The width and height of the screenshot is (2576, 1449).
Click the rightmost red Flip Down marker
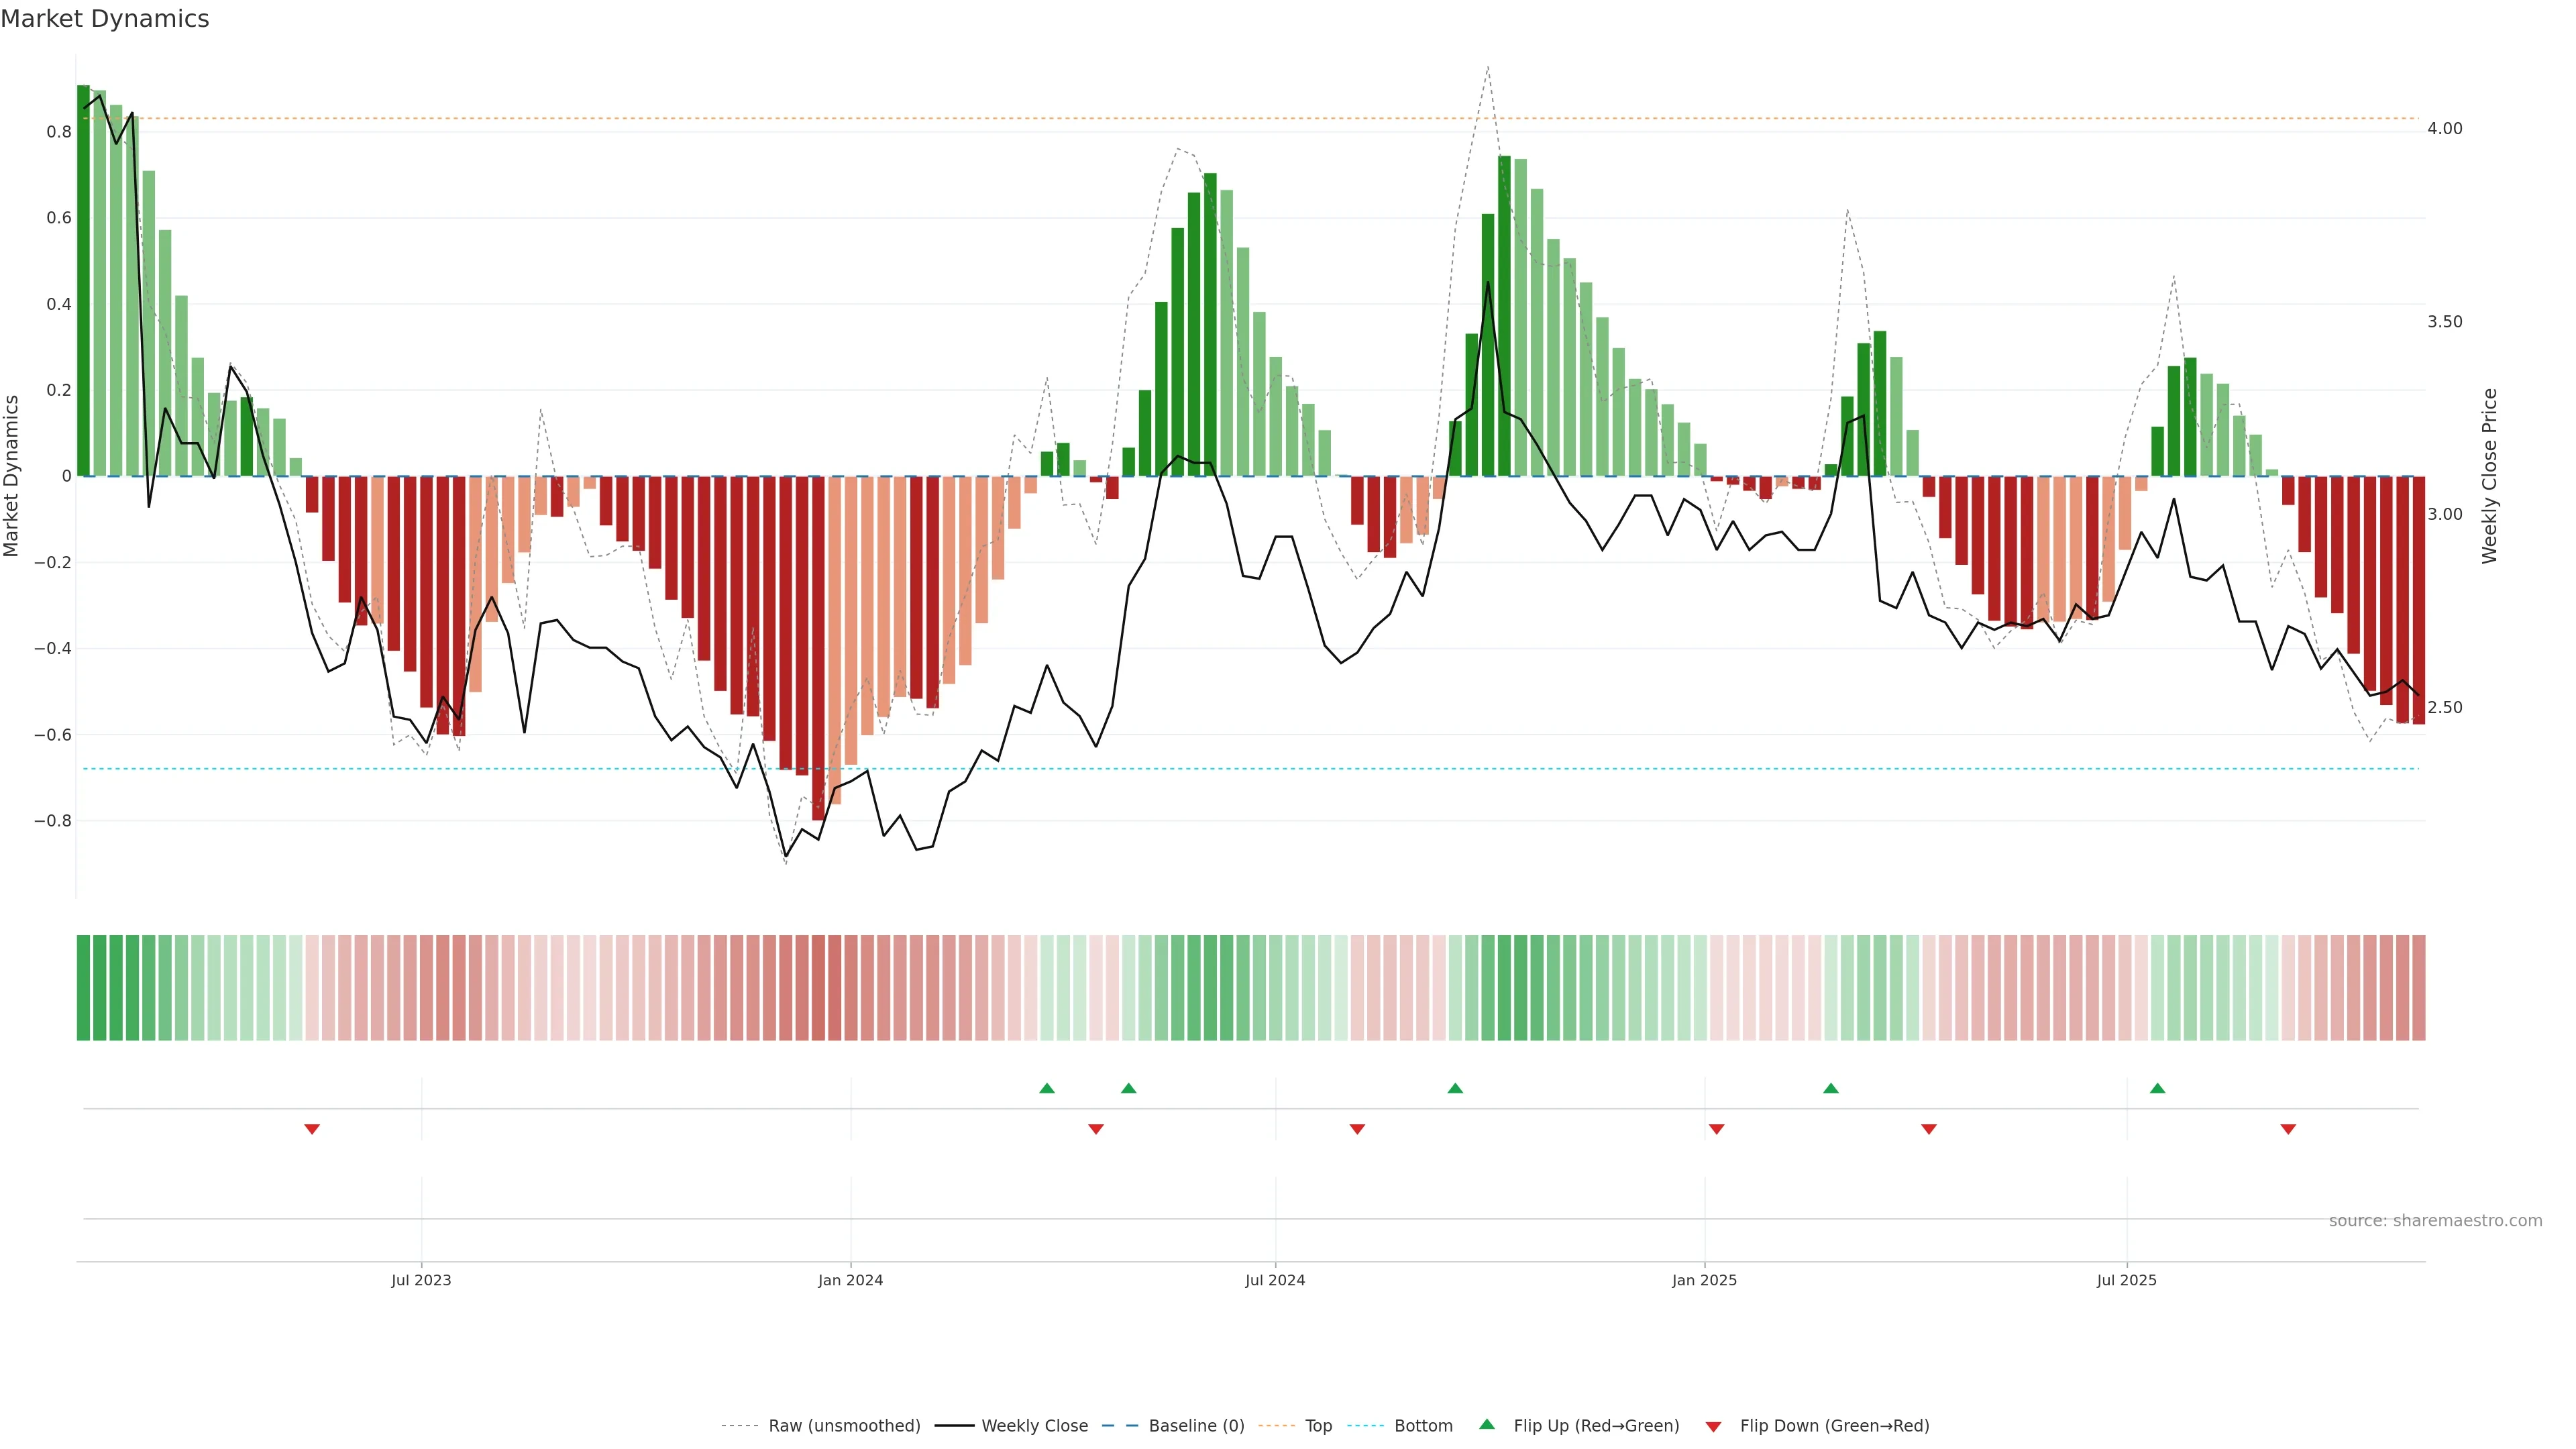(x=2288, y=1129)
